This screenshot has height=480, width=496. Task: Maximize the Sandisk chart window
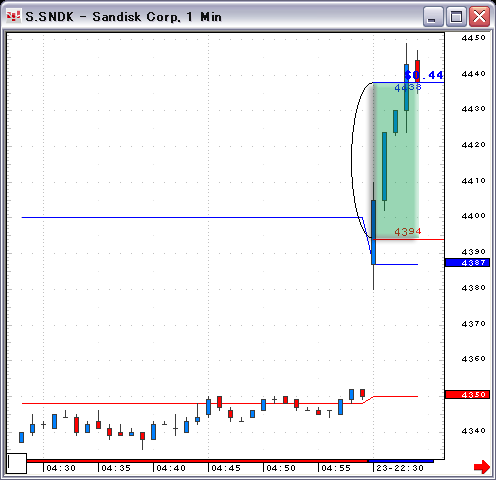[456, 17]
